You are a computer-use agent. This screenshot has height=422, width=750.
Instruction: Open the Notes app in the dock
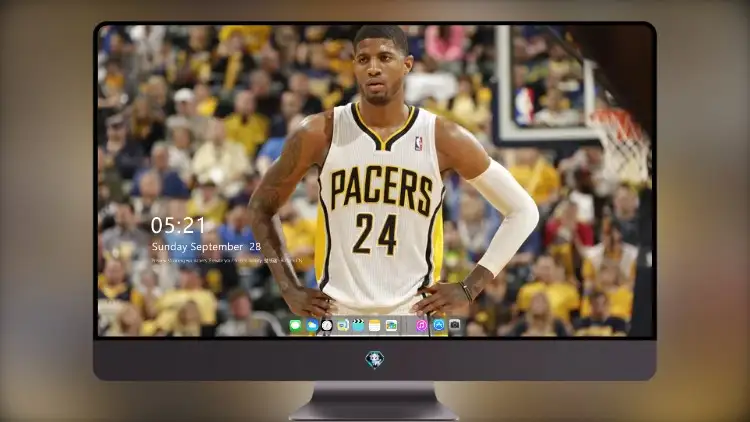click(x=375, y=326)
